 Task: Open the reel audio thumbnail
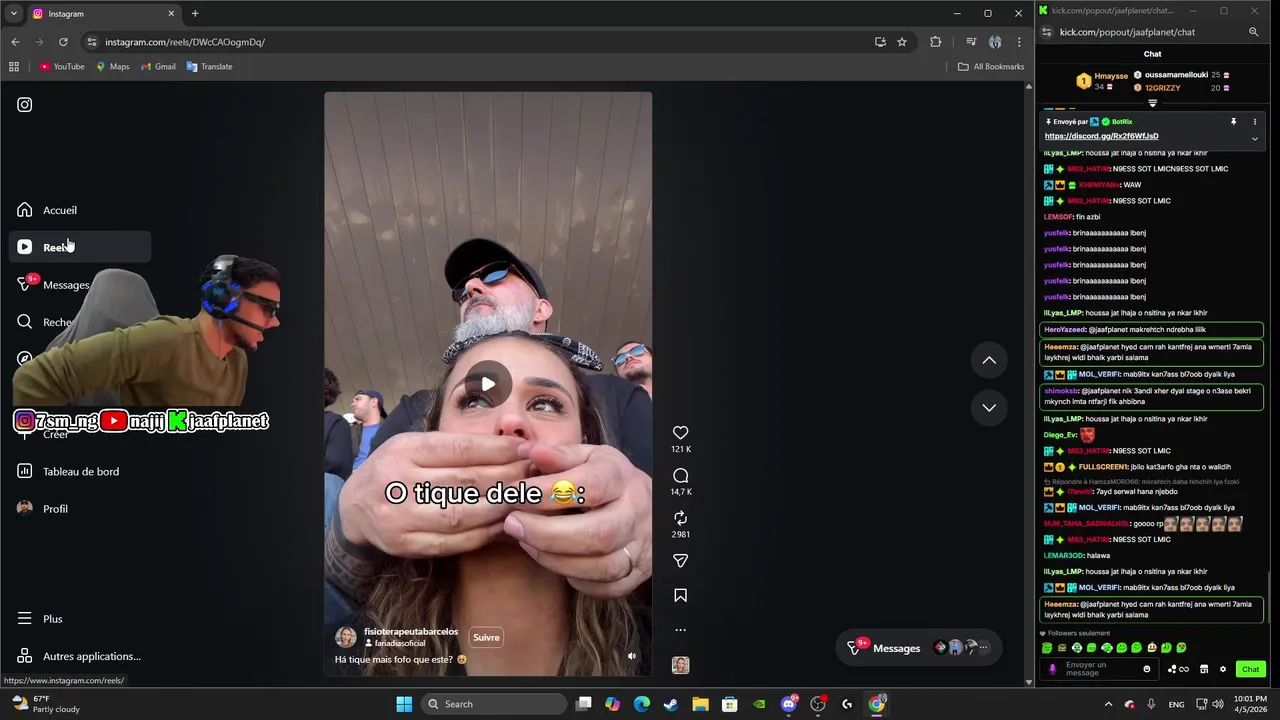pyautogui.click(x=680, y=665)
